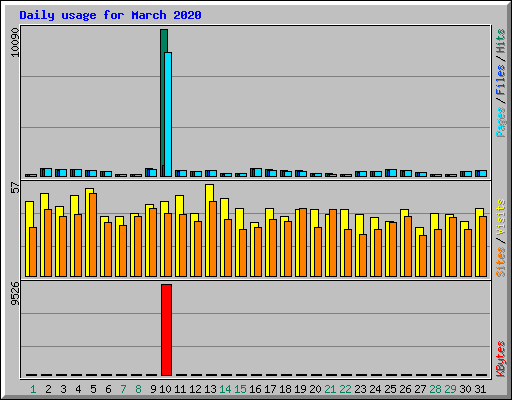Click the orange Sites bar for day 23
The height and width of the screenshot is (400, 512).
coord(363,255)
